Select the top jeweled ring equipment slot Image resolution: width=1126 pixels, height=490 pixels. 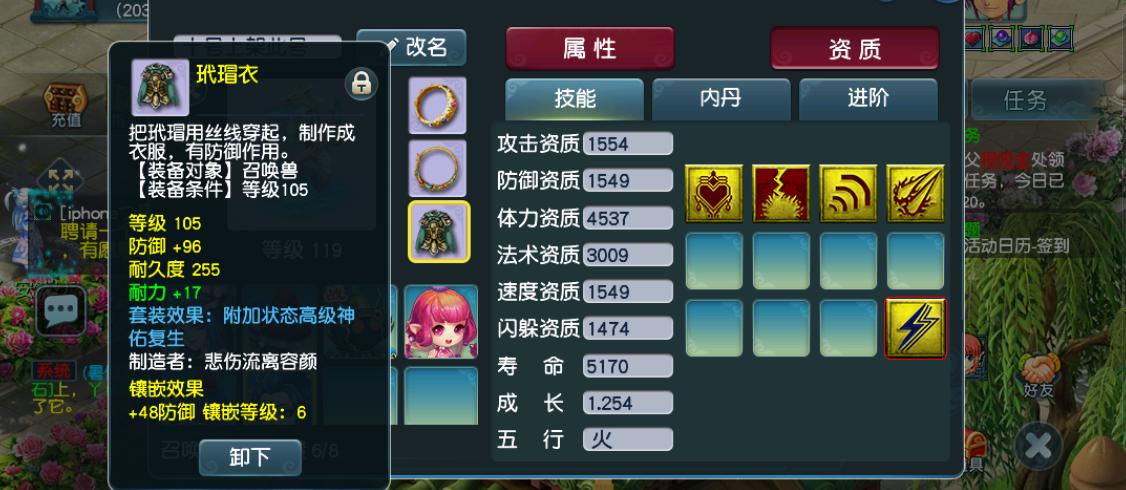(437, 106)
